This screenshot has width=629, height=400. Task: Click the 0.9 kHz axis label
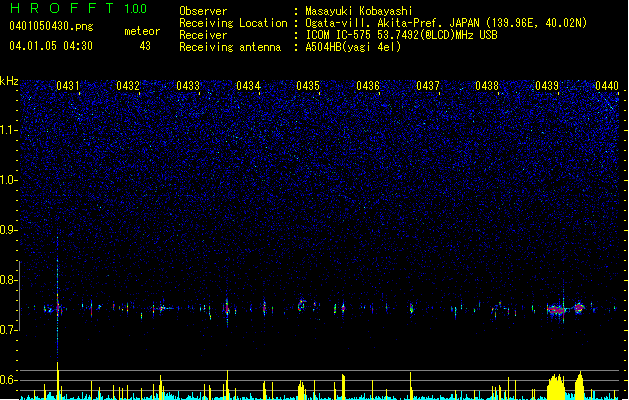[x=9, y=230]
